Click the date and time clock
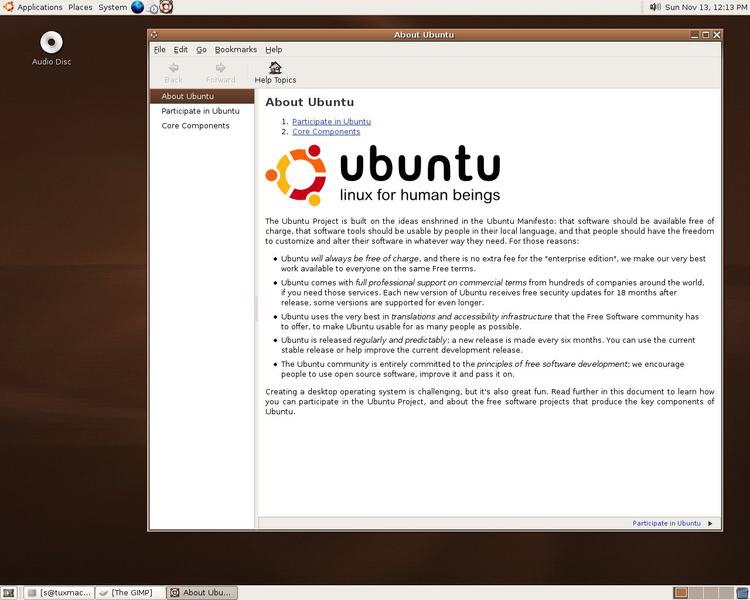This screenshot has height=600, width=750. point(706,7)
